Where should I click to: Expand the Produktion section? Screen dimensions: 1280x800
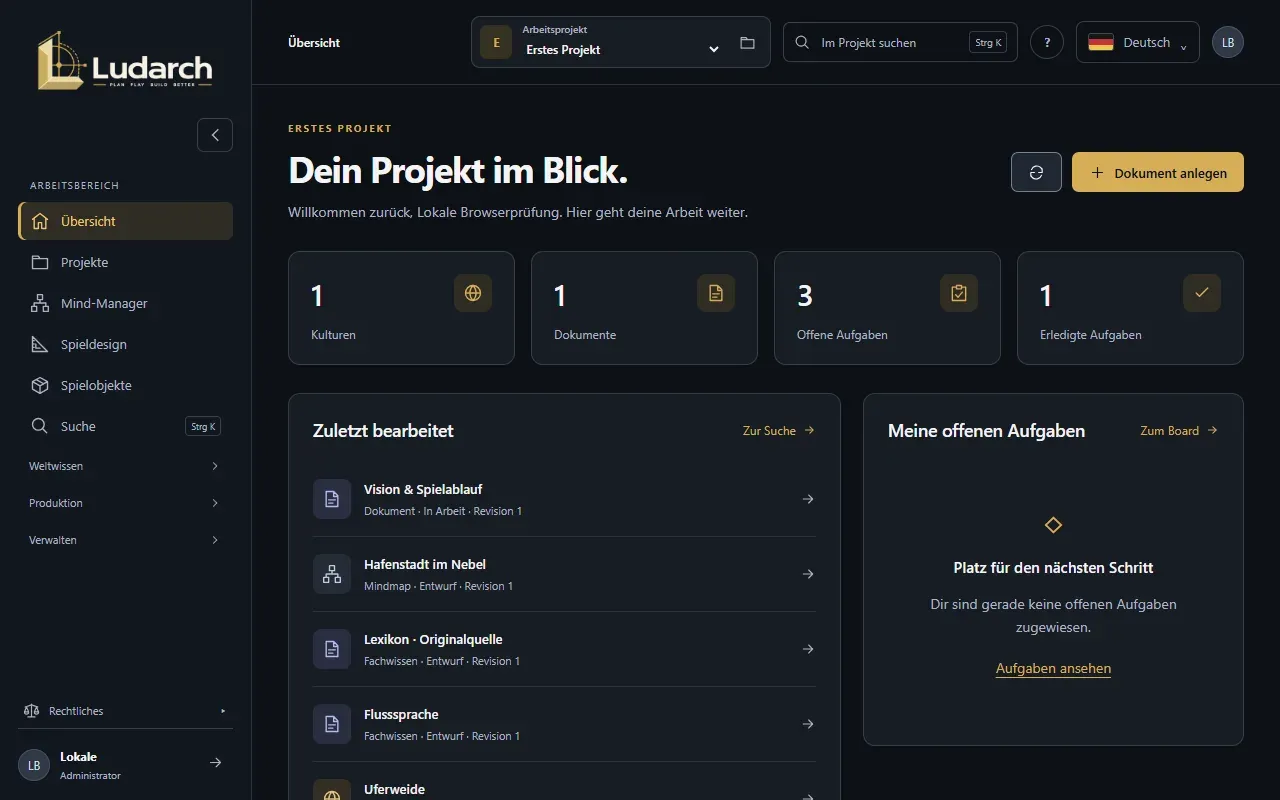click(125, 503)
